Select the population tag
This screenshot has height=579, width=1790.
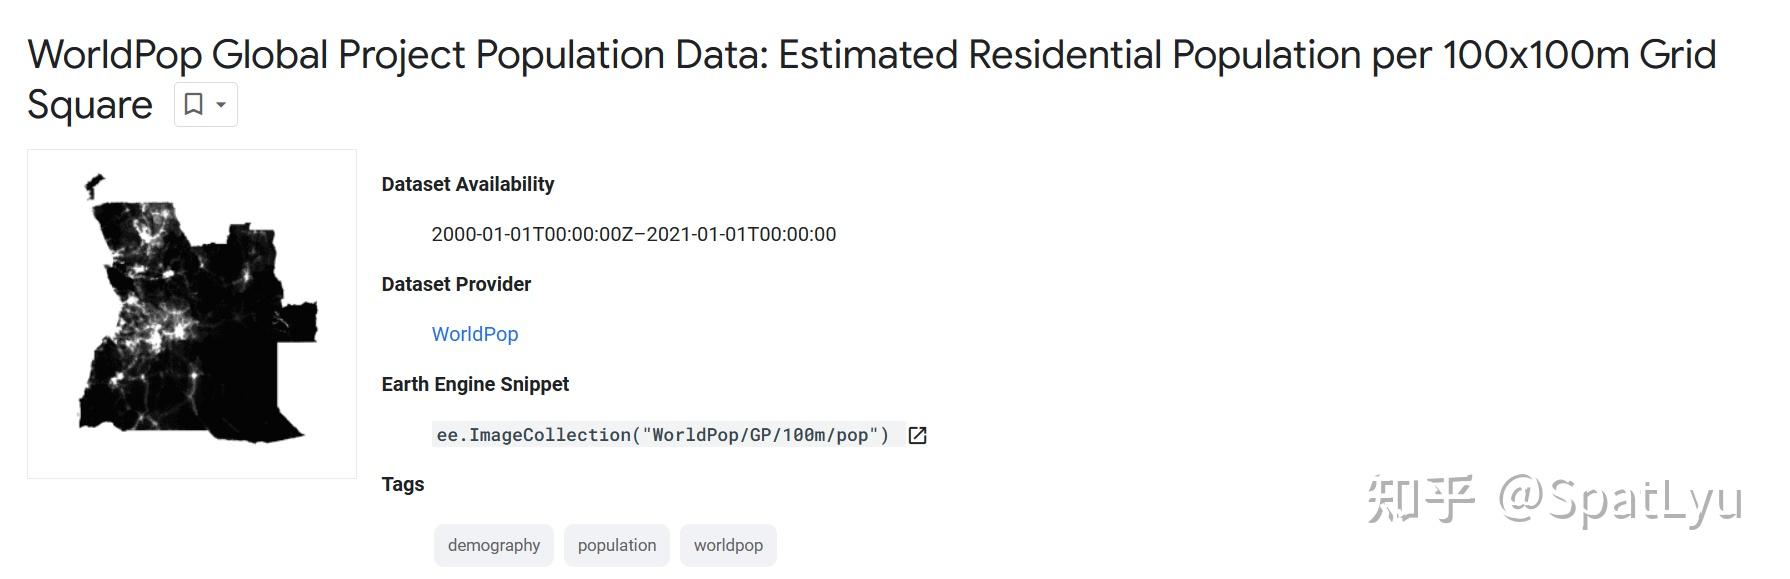(x=617, y=545)
